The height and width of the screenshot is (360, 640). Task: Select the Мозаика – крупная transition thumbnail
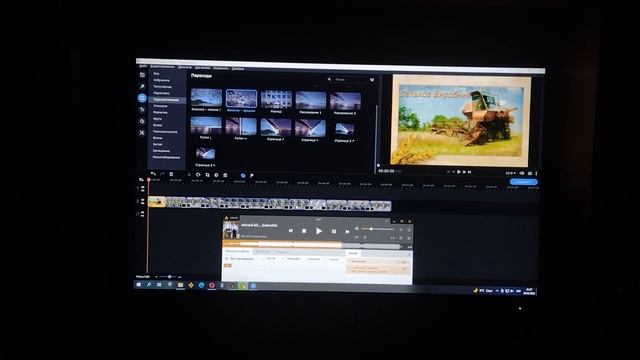(241, 98)
